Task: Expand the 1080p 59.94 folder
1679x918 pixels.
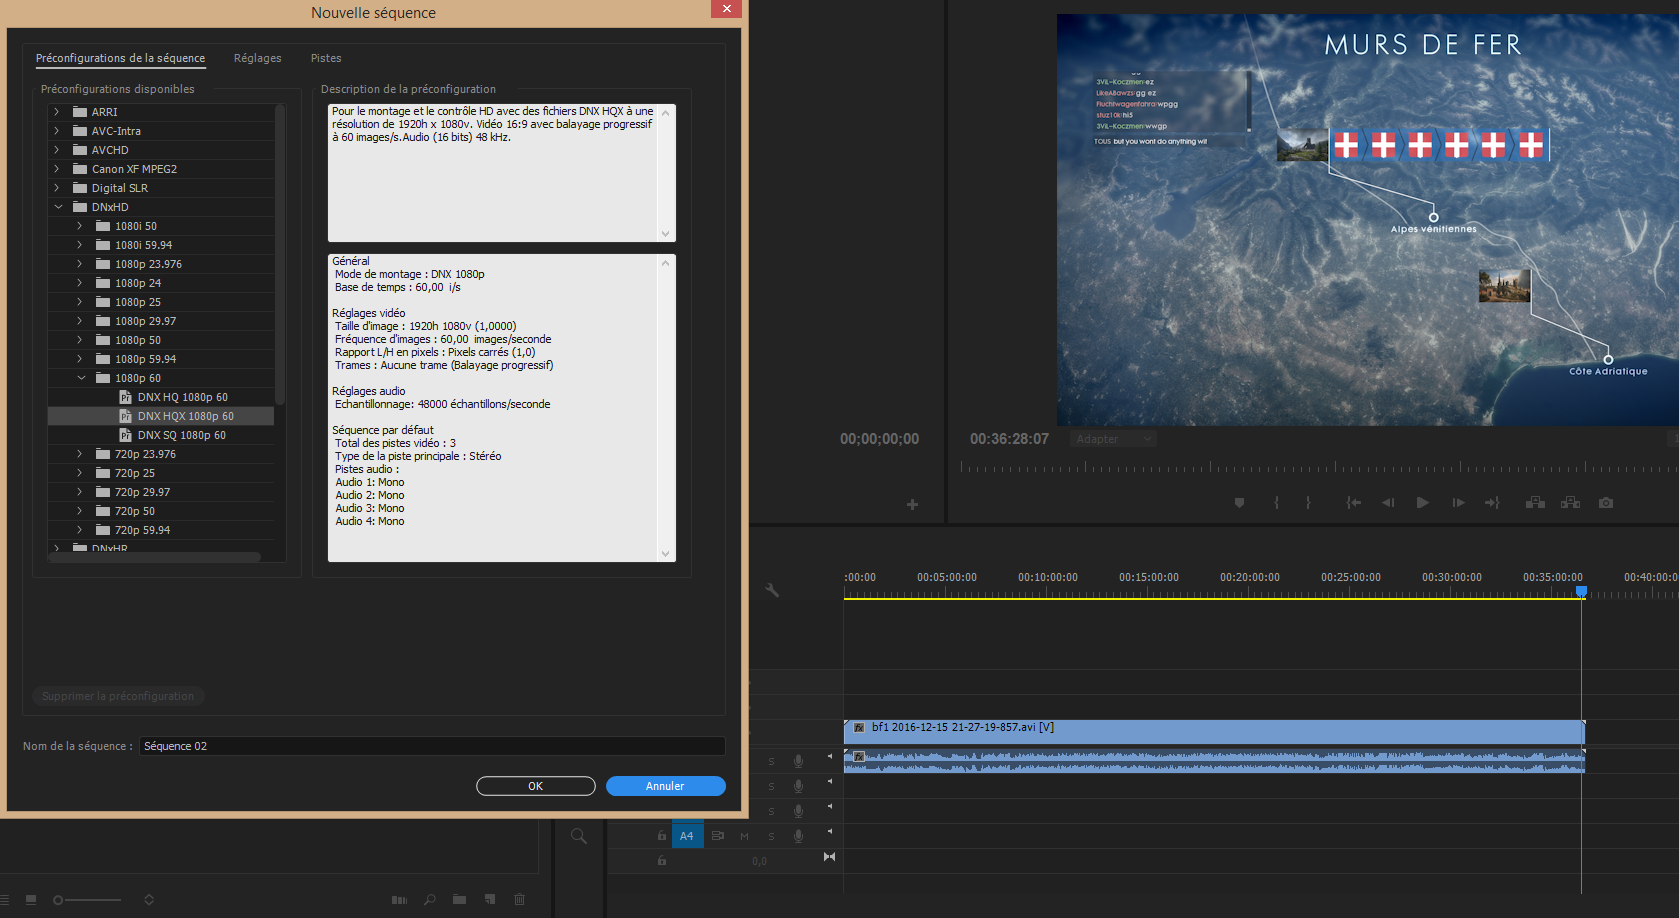Action: [x=80, y=359]
